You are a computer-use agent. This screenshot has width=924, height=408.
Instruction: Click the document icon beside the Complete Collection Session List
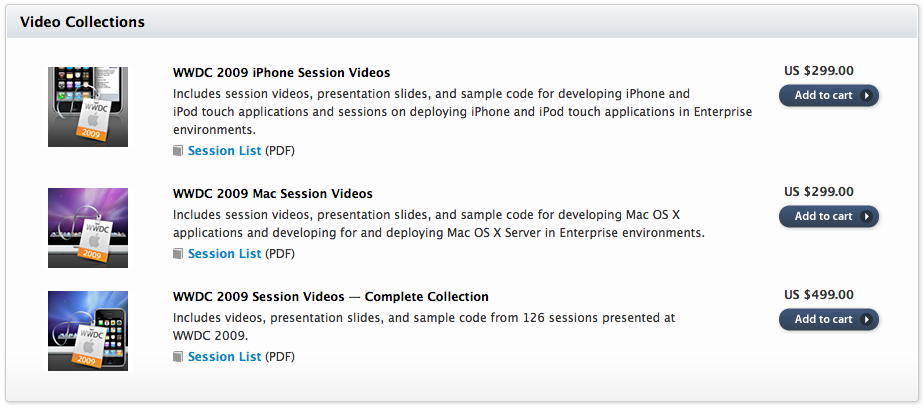coord(178,357)
